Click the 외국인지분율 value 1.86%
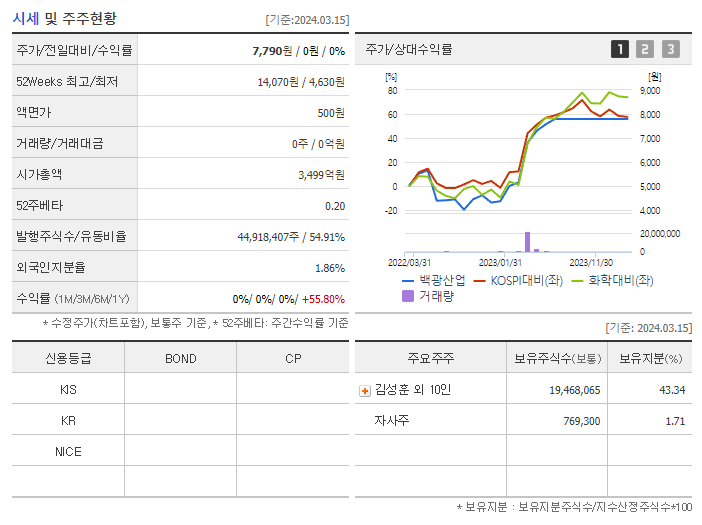Viewport: 702px width, 525px height. click(330, 268)
